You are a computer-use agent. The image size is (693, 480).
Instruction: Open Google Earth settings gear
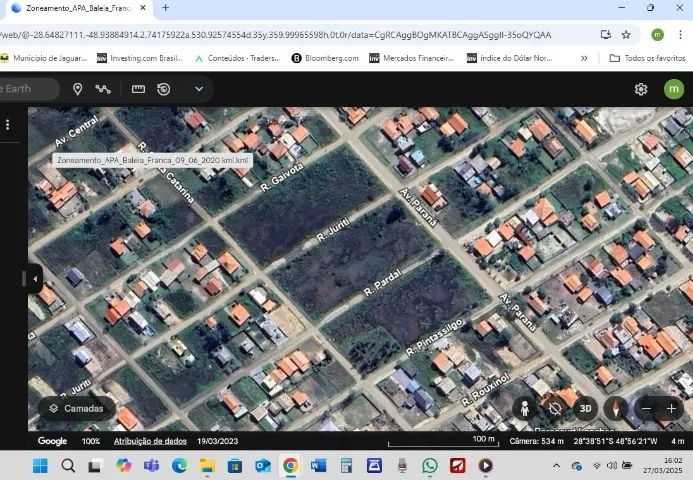point(641,89)
